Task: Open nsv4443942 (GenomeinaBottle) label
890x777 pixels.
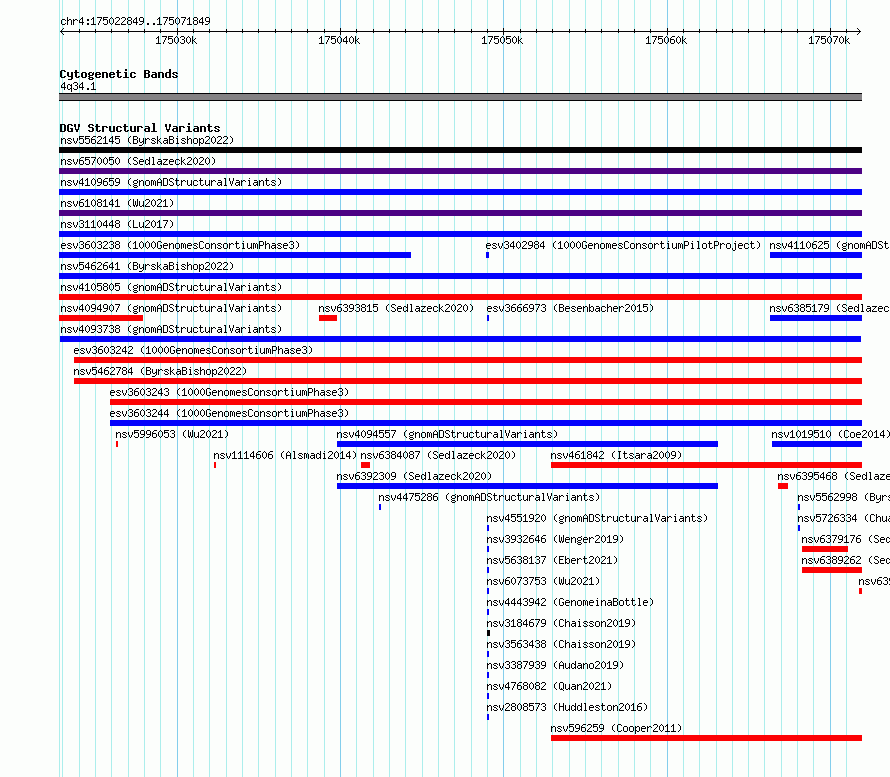Action: [x=570, y=602]
